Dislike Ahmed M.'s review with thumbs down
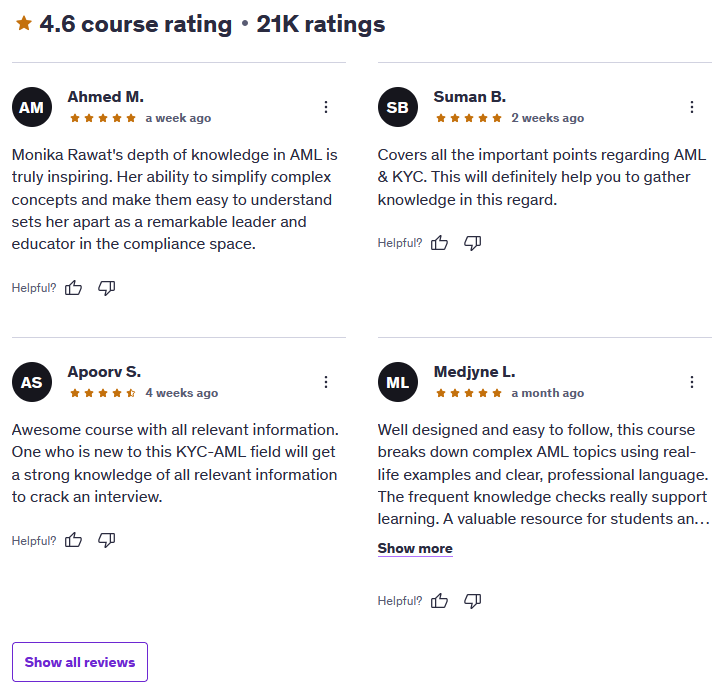 [106, 288]
